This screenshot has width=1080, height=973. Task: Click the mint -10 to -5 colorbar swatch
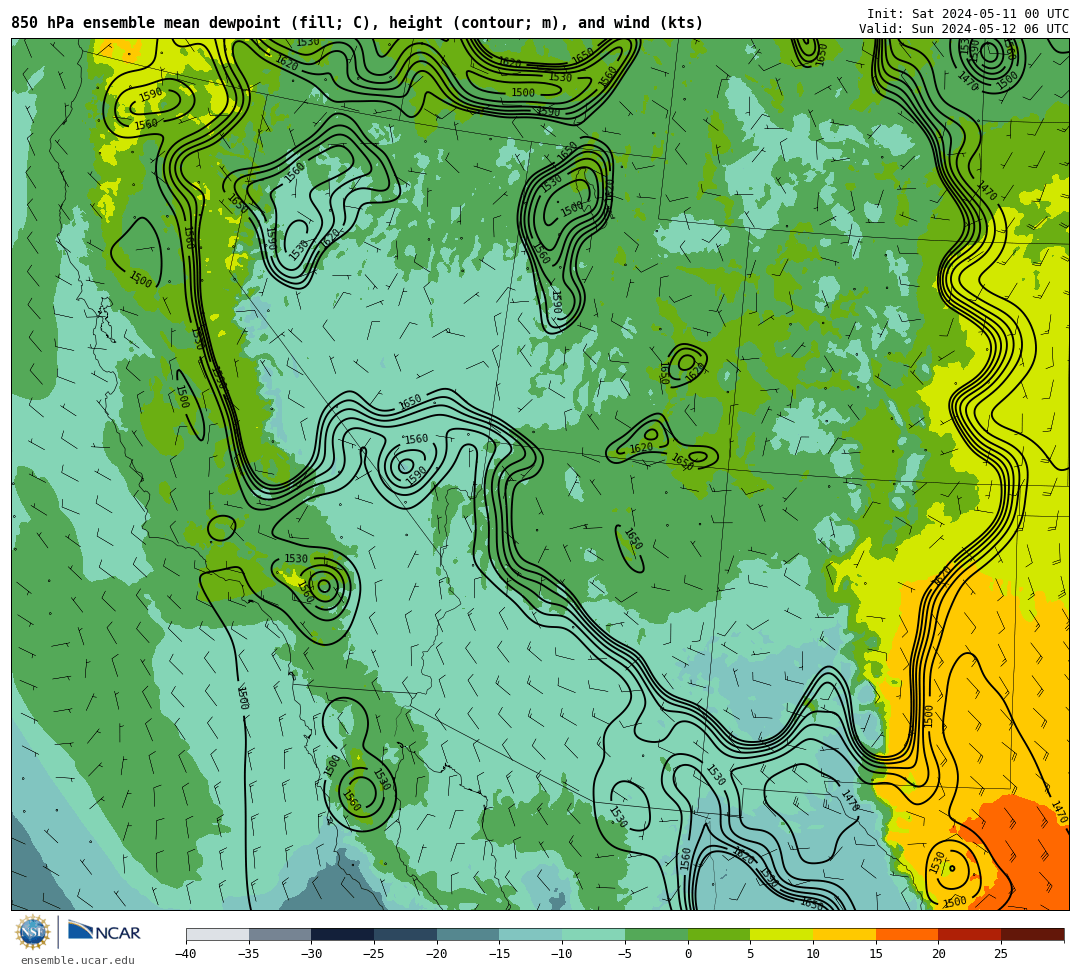pyautogui.click(x=593, y=934)
